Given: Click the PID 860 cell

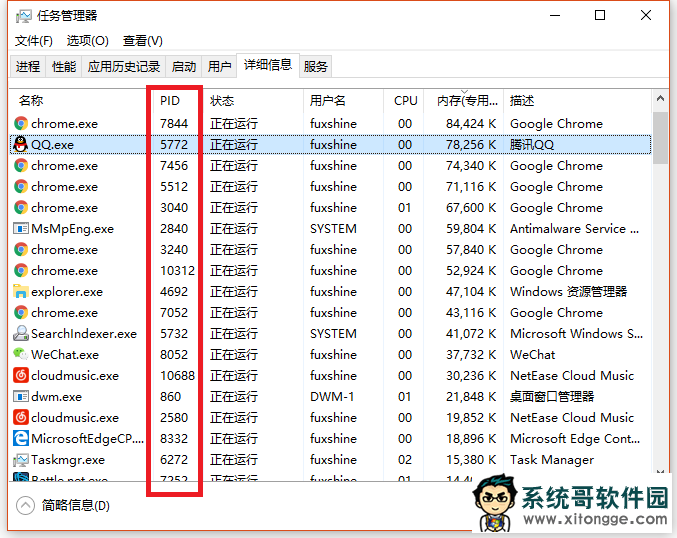Looking at the screenshot, I should (171, 396).
